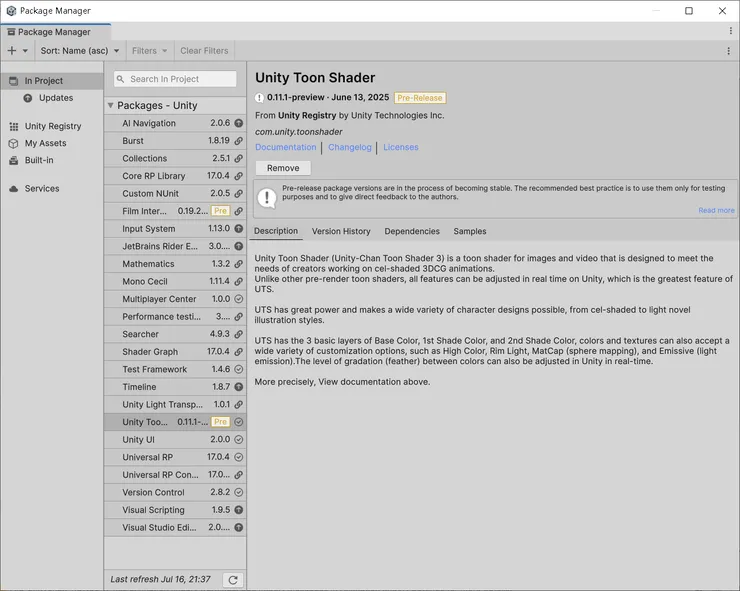The height and width of the screenshot is (591, 740).
Task: Collapse the Packages - Unity group
Action: pos(110,105)
